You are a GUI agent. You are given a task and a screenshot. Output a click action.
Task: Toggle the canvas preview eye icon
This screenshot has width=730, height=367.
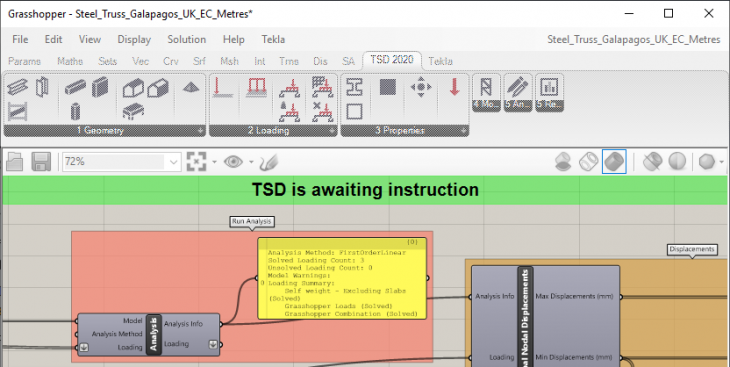[233, 162]
